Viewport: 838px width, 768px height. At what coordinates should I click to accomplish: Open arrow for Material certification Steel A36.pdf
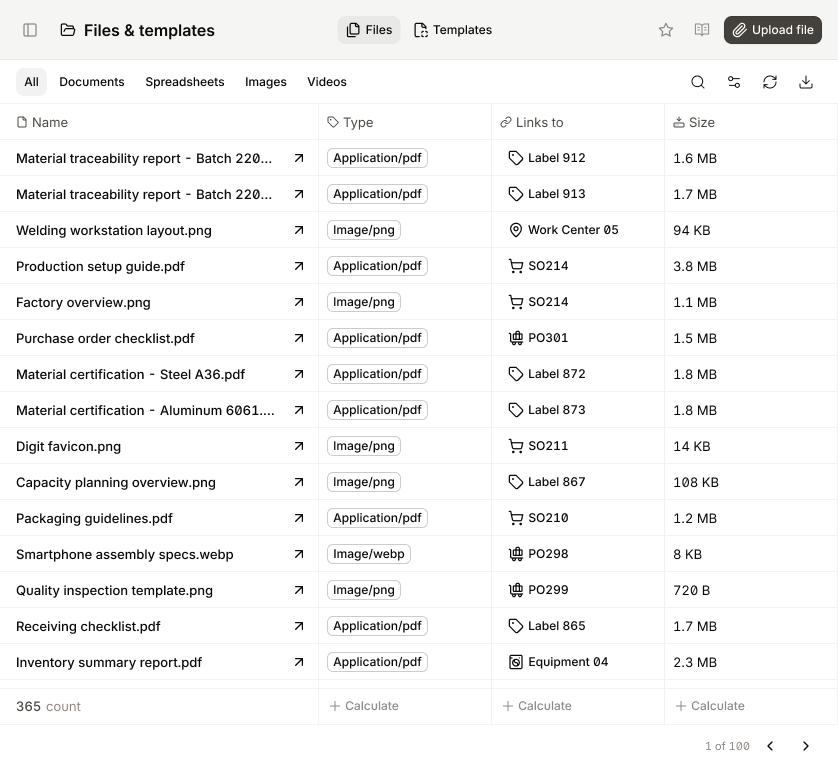click(299, 374)
